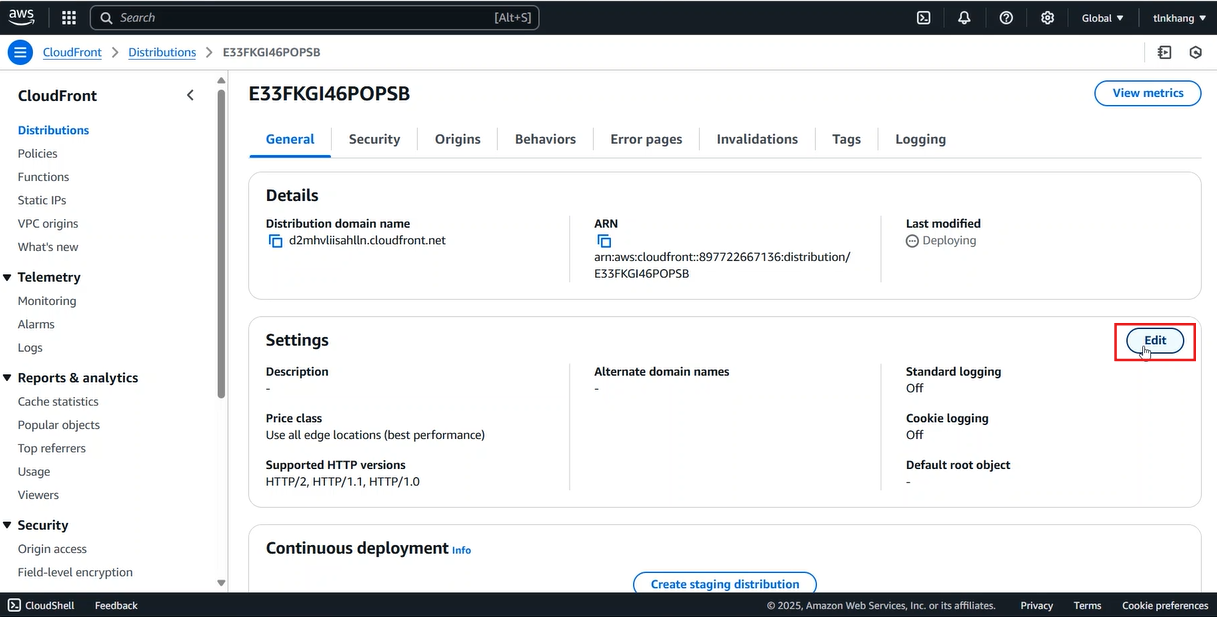Open Logs under Telemetry

[x=30, y=348]
